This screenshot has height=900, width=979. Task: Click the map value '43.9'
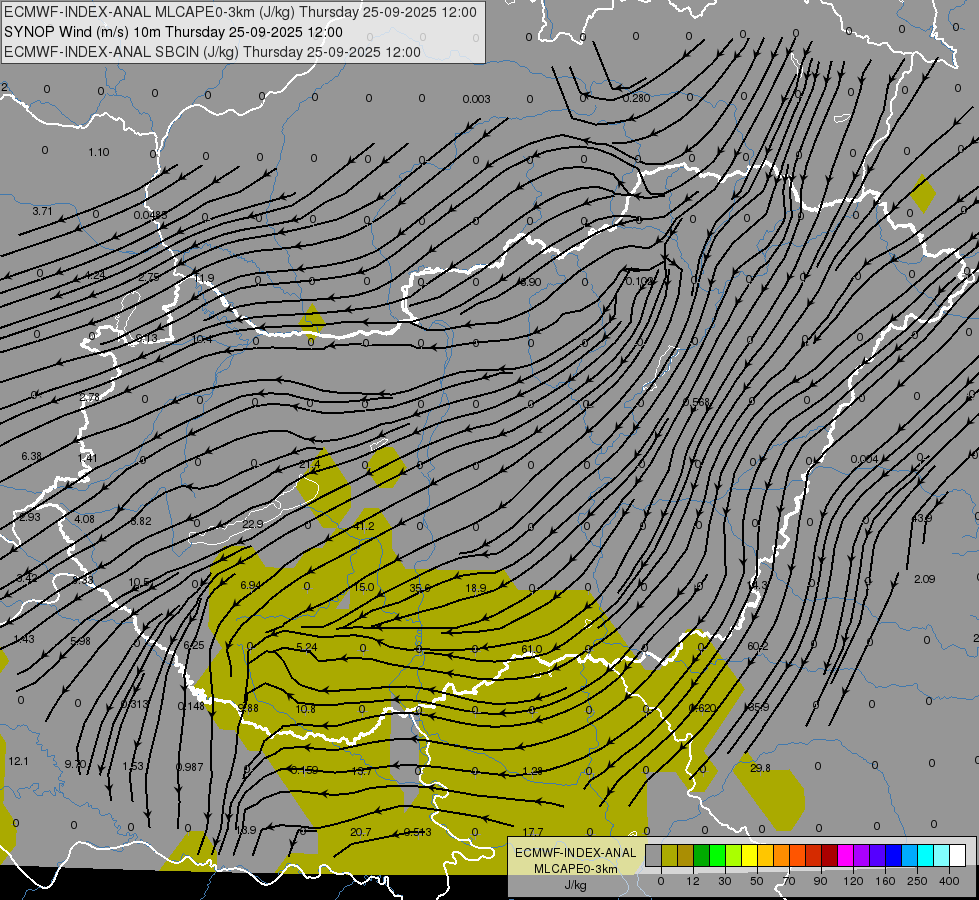[x=922, y=518]
